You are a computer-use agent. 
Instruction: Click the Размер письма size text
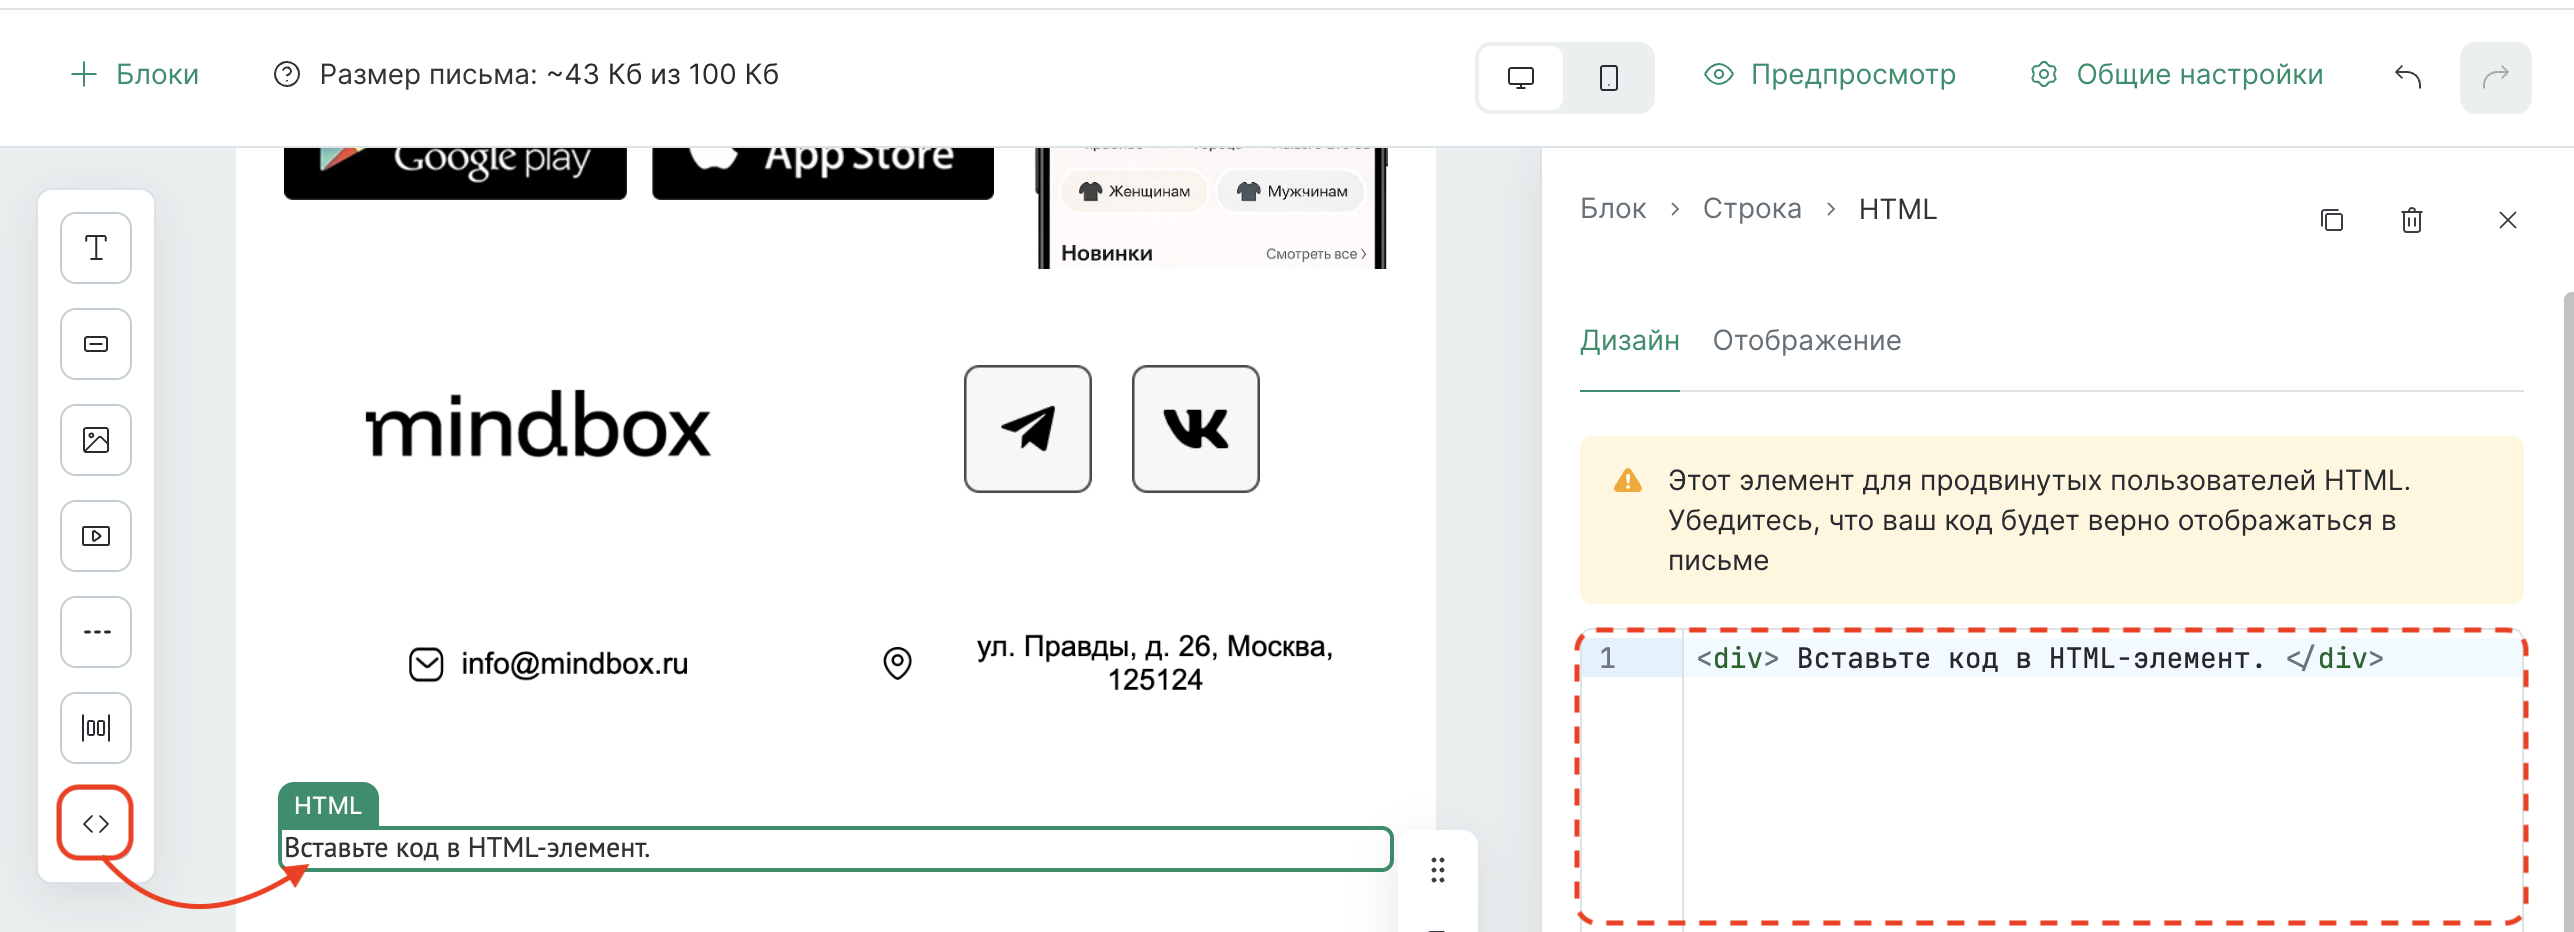[x=549, y=74]
